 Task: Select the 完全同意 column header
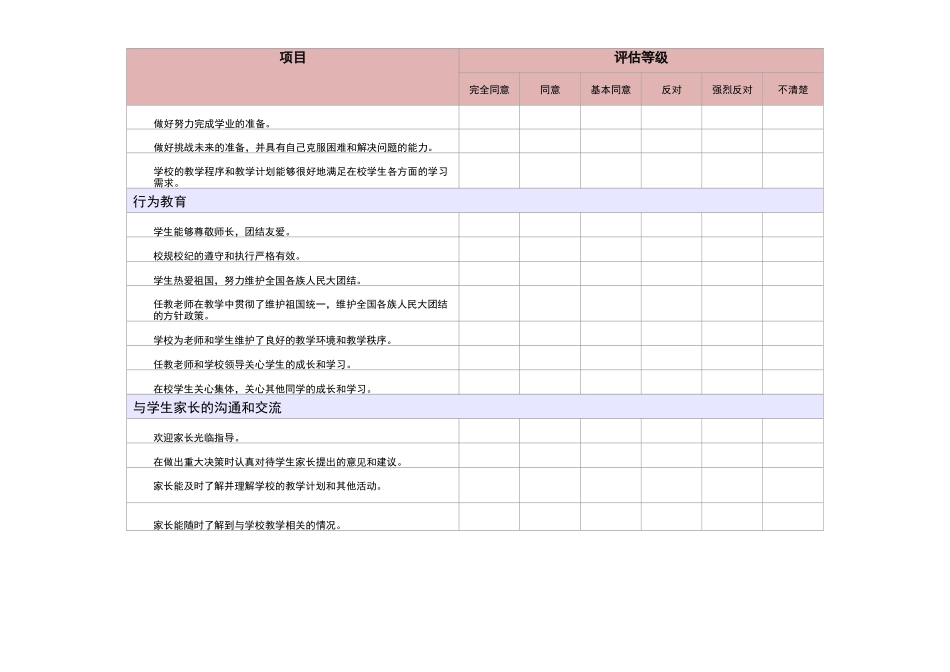click(489, 90)
